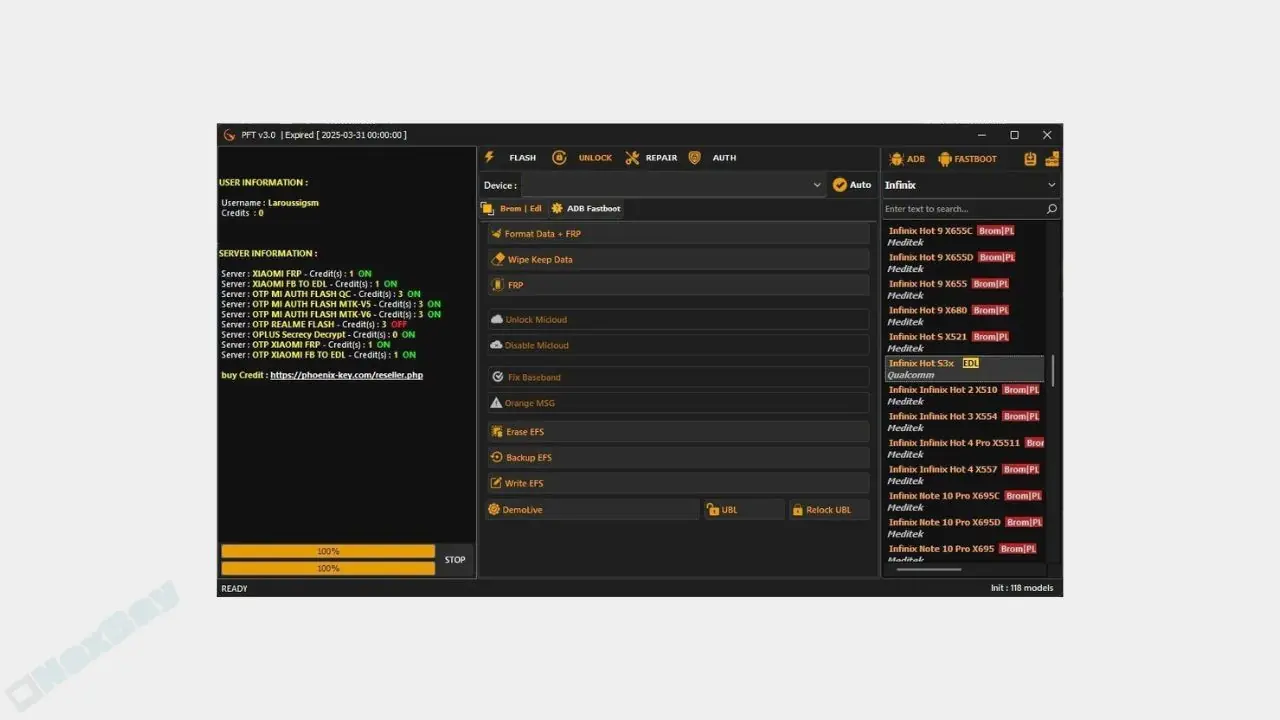Click the model list vertical scrollbar

click(1053, 370)
